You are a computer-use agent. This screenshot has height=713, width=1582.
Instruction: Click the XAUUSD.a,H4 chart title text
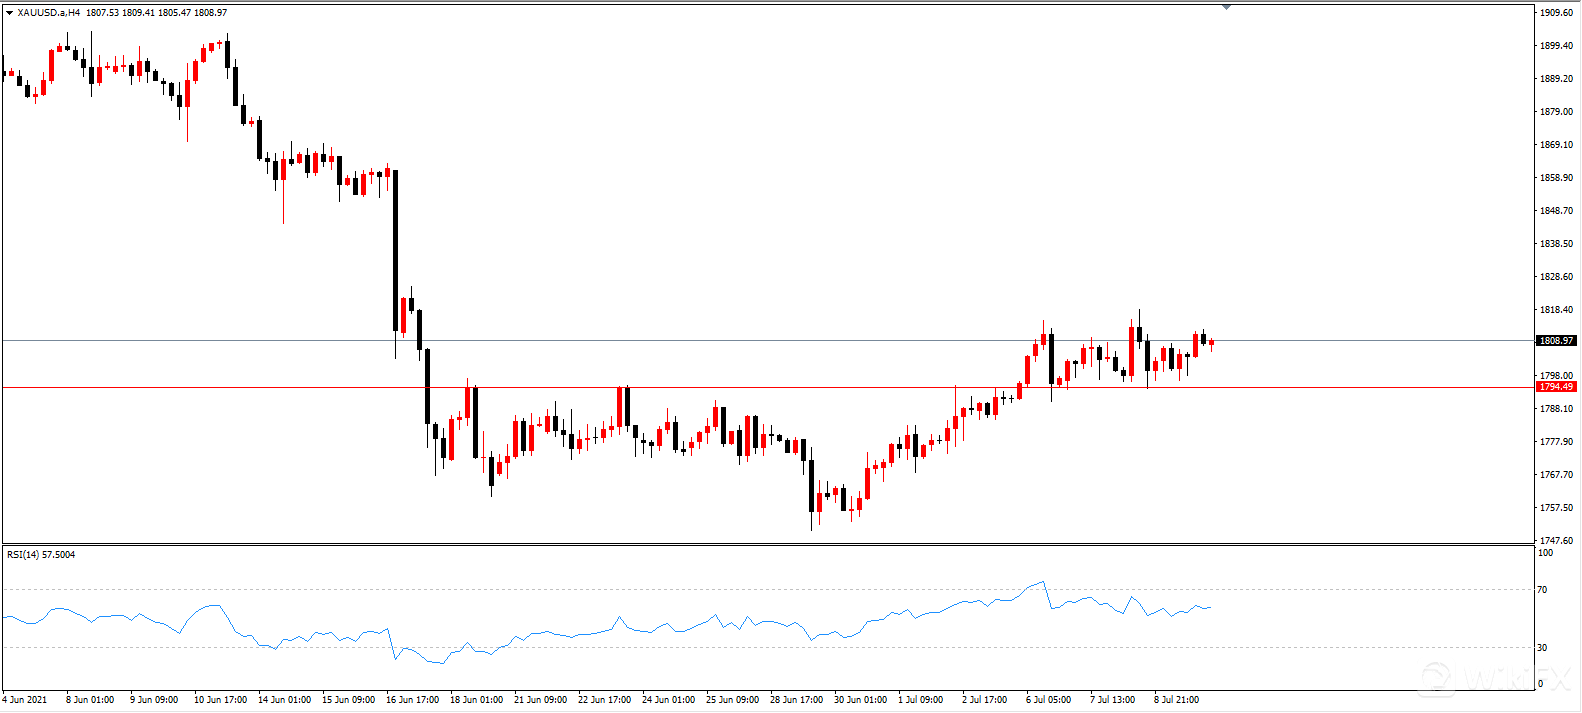pos(48,13)
